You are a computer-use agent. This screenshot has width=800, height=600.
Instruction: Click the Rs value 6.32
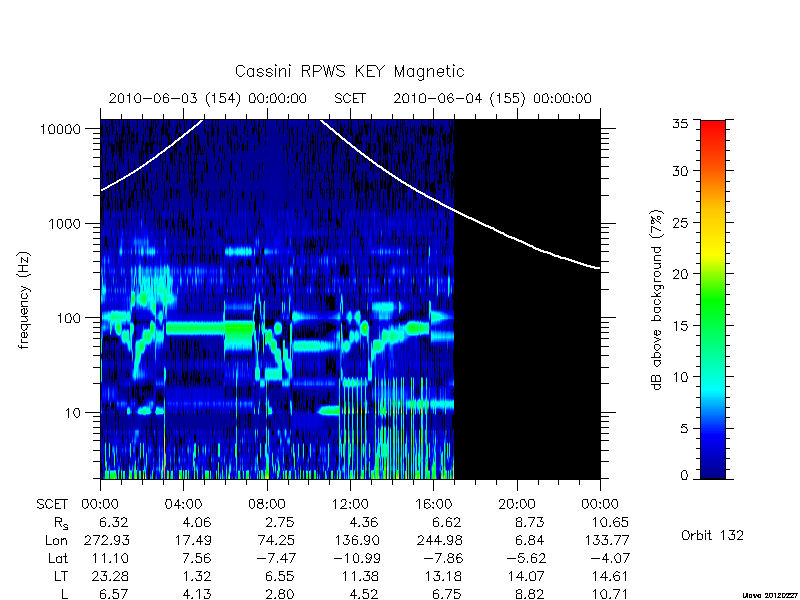coord(113,522)
